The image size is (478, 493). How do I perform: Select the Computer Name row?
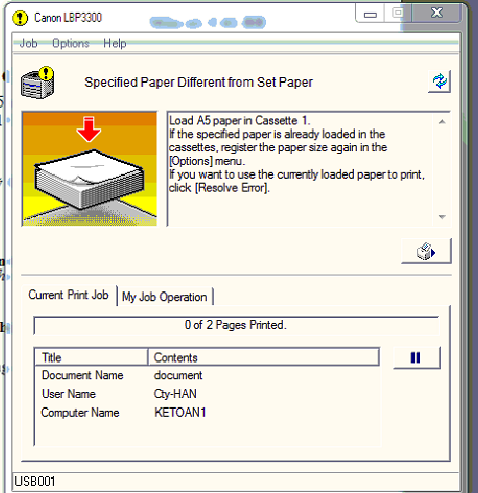[x=207, y=413]
